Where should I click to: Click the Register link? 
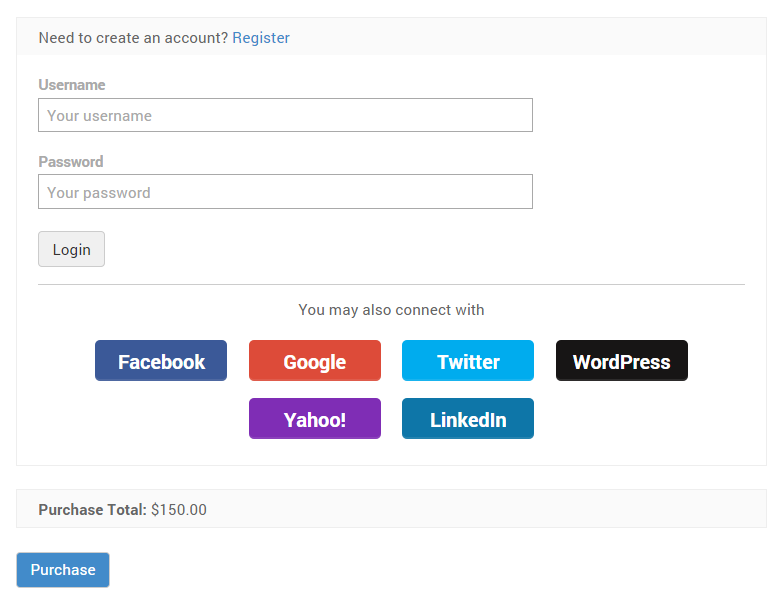click(261, 38)
